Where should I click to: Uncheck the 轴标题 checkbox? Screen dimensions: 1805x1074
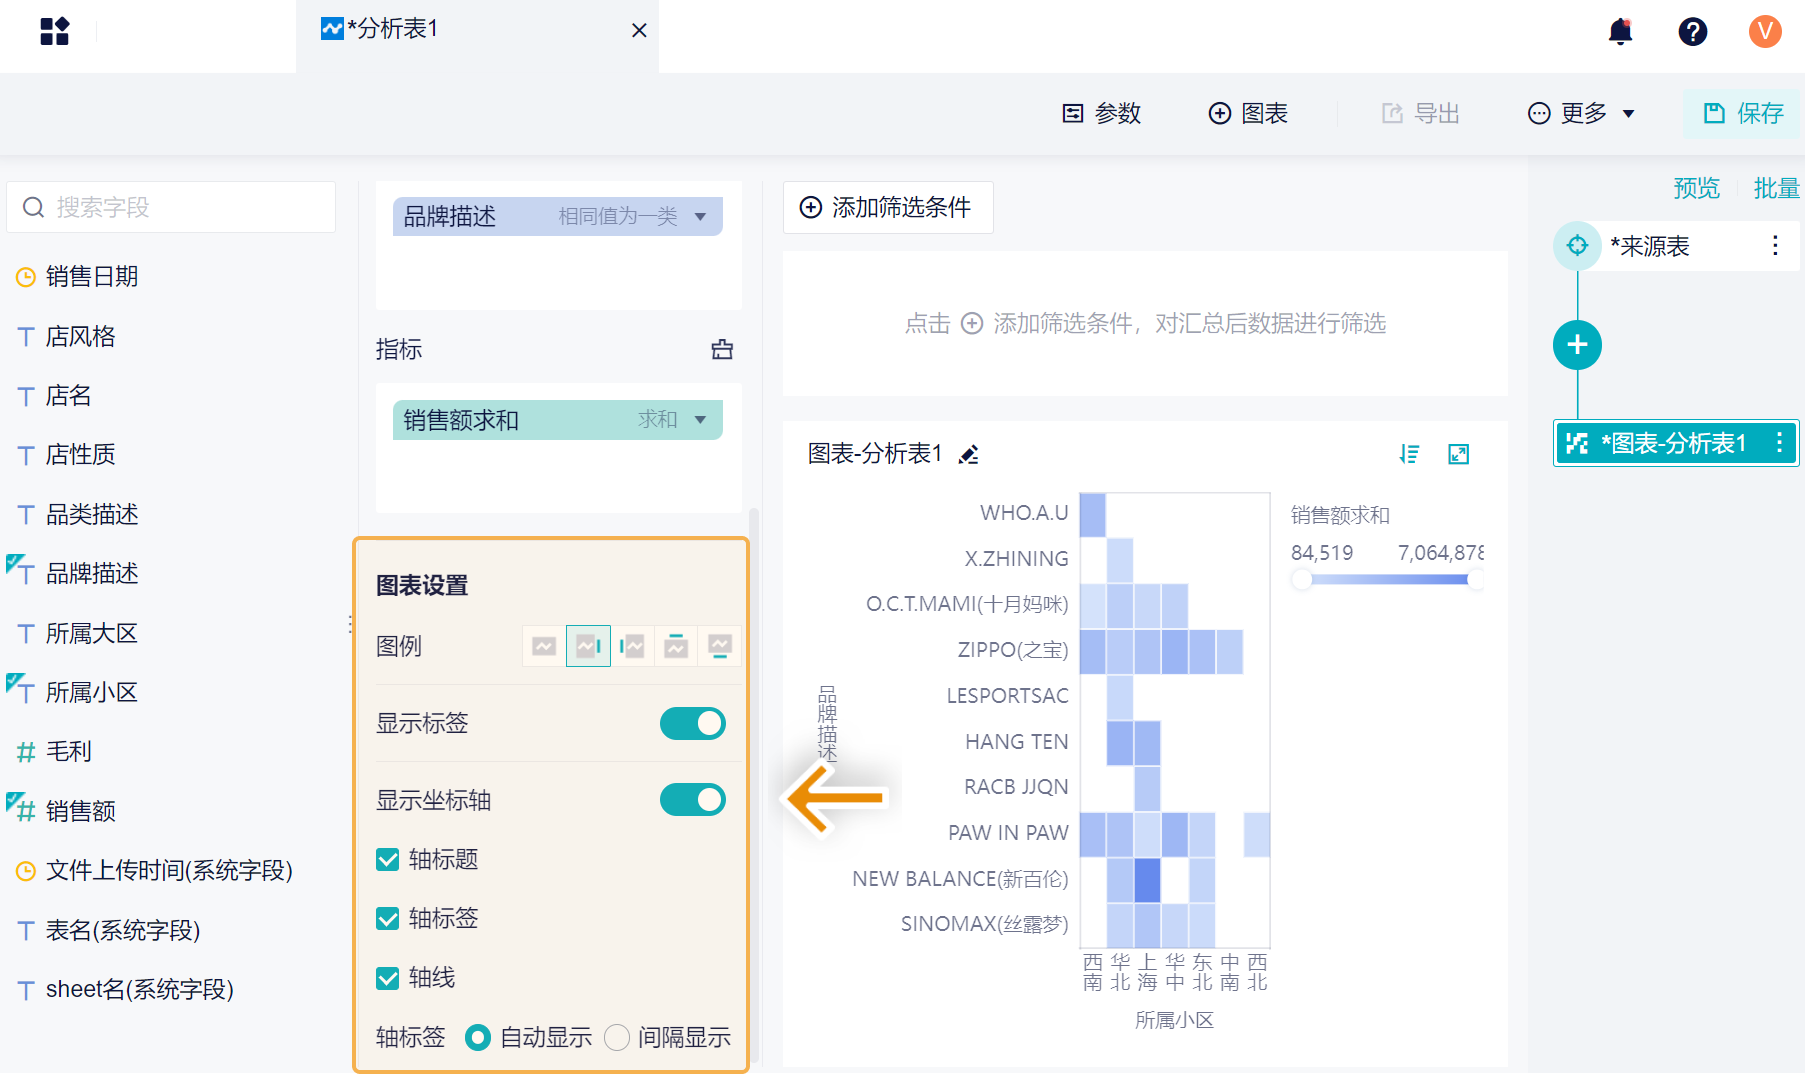[387, 860]
